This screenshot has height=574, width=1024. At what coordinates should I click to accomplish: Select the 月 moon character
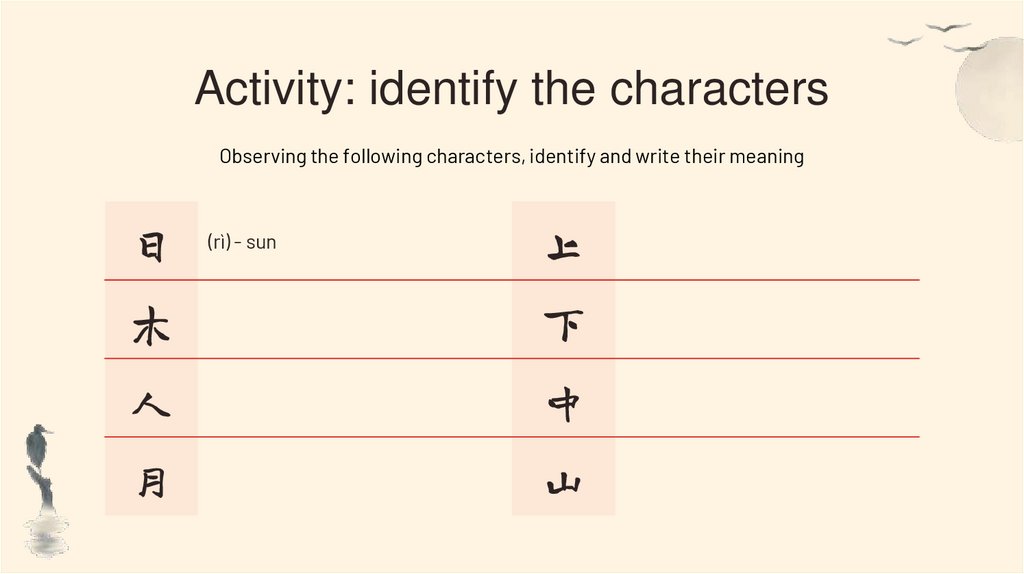(151, 484)
